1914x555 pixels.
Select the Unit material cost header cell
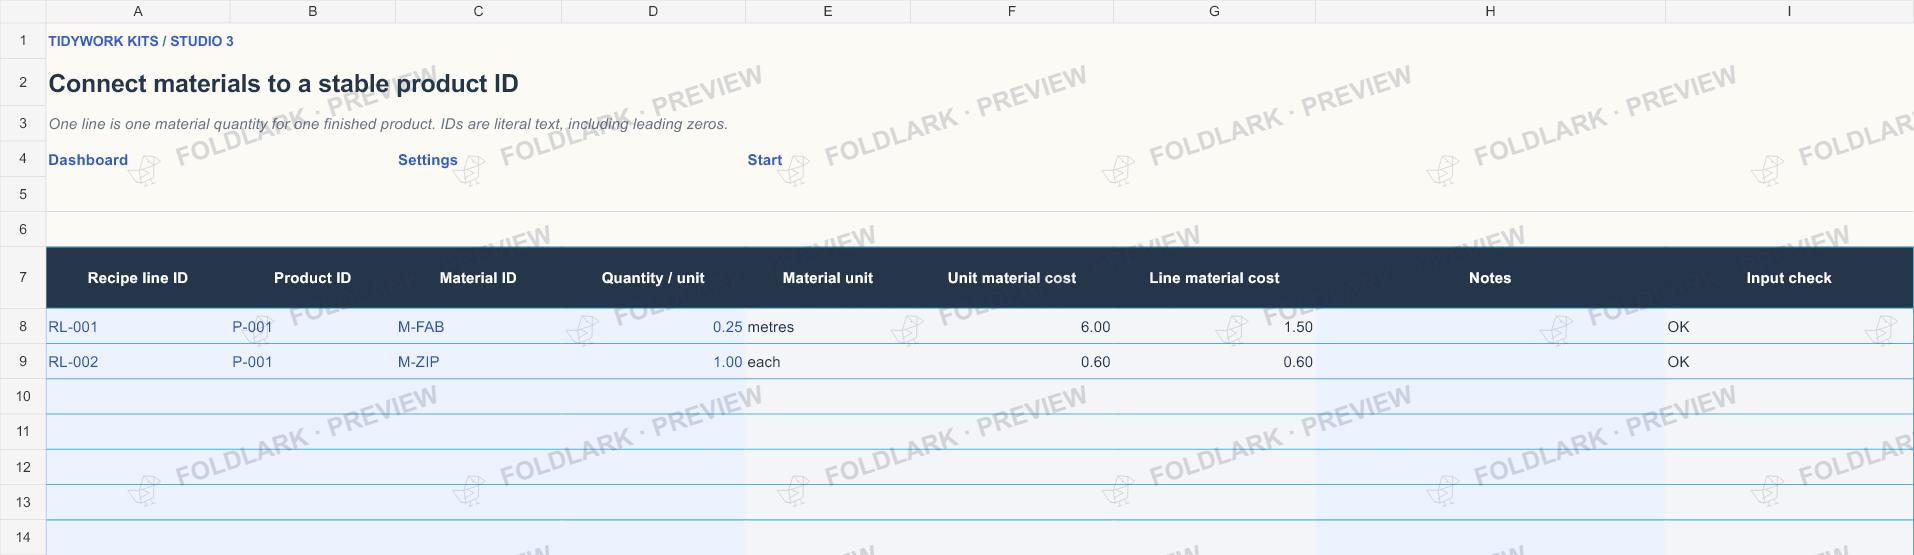(x=1012, y=278)
